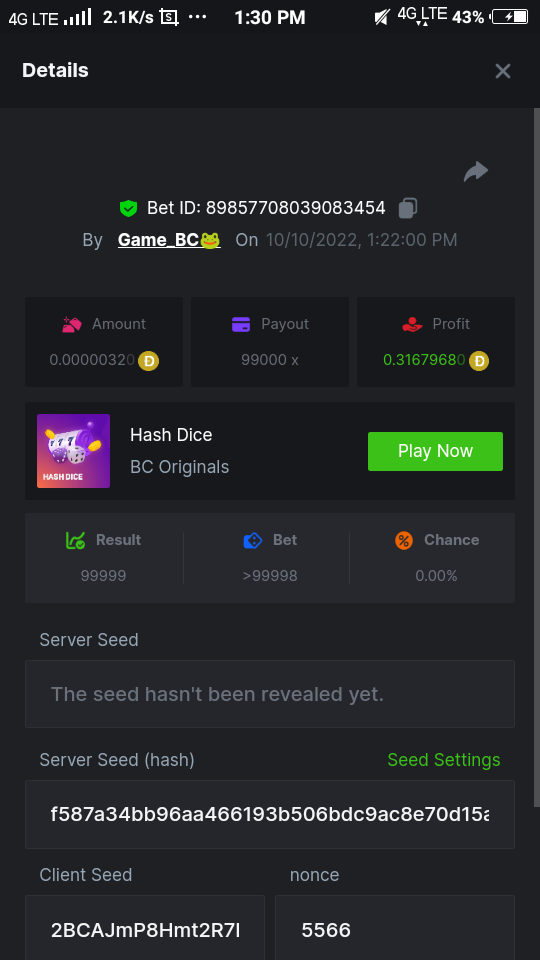The width and height of the screenshot is (540, 960).
Task: Click the Play Now button
Action: coord(435,451)
